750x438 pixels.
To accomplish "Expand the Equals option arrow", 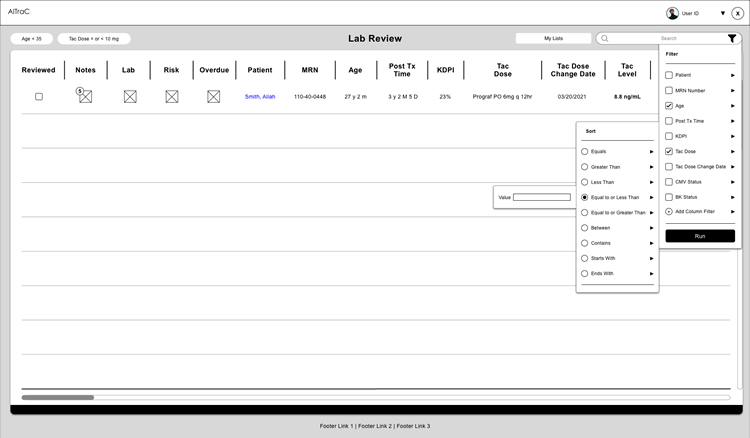I will (x=651, y=152).
